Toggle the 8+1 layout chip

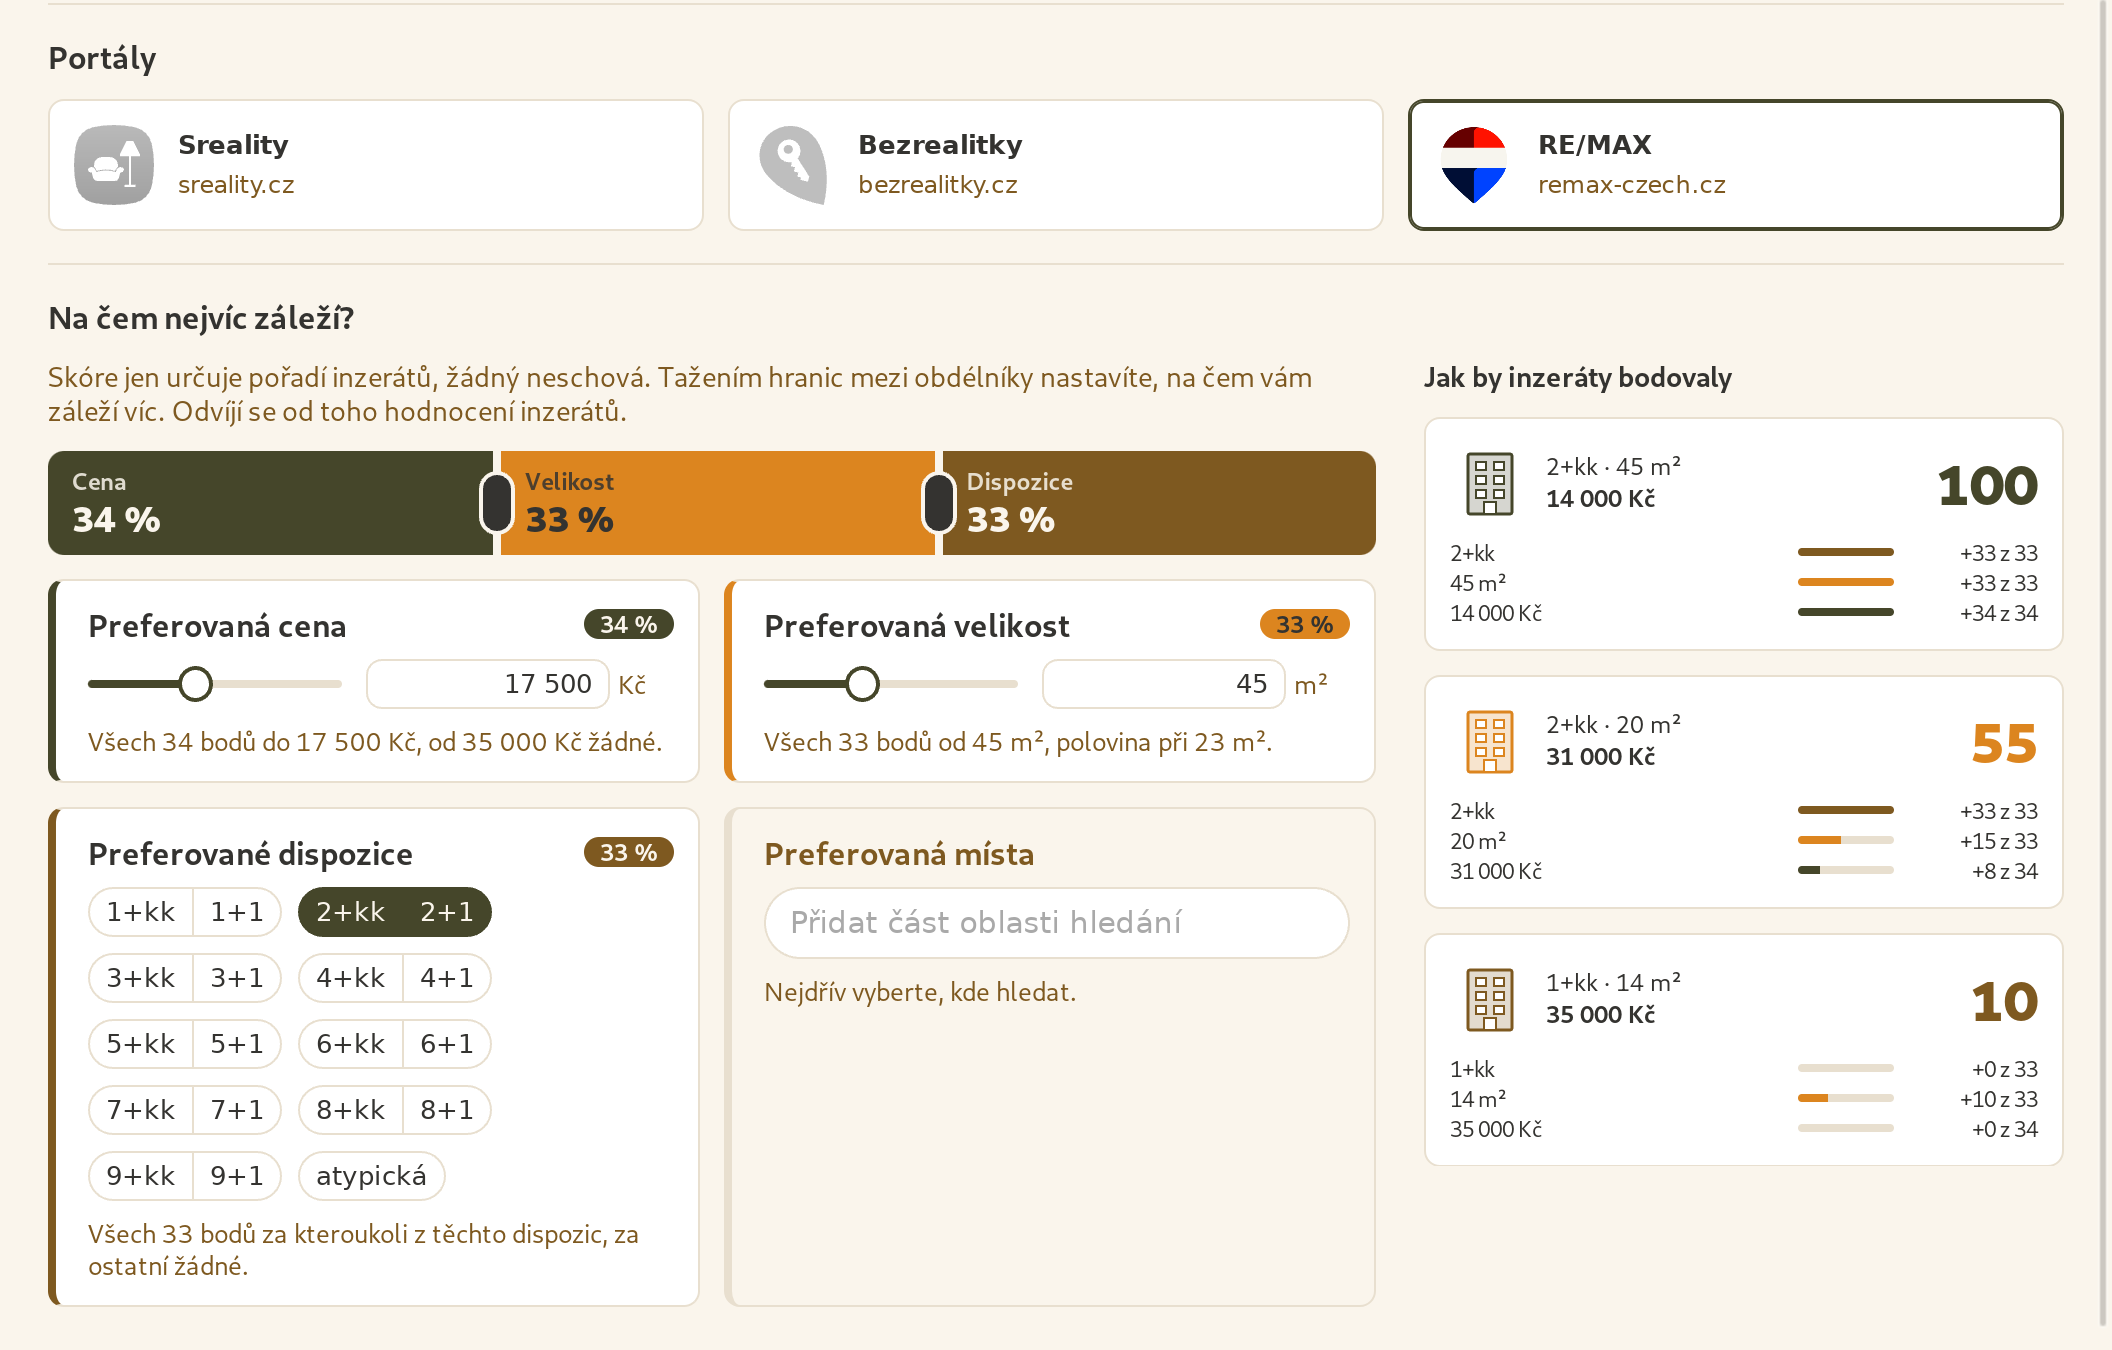tap(447, 1110)
